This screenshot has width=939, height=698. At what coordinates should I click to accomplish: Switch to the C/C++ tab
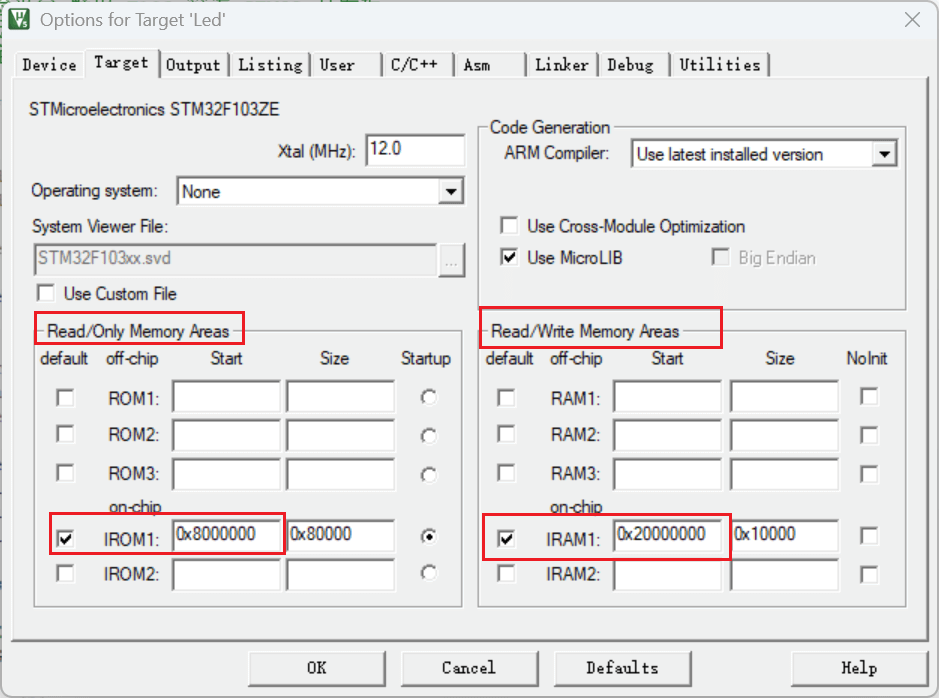[x=413, y=65]
